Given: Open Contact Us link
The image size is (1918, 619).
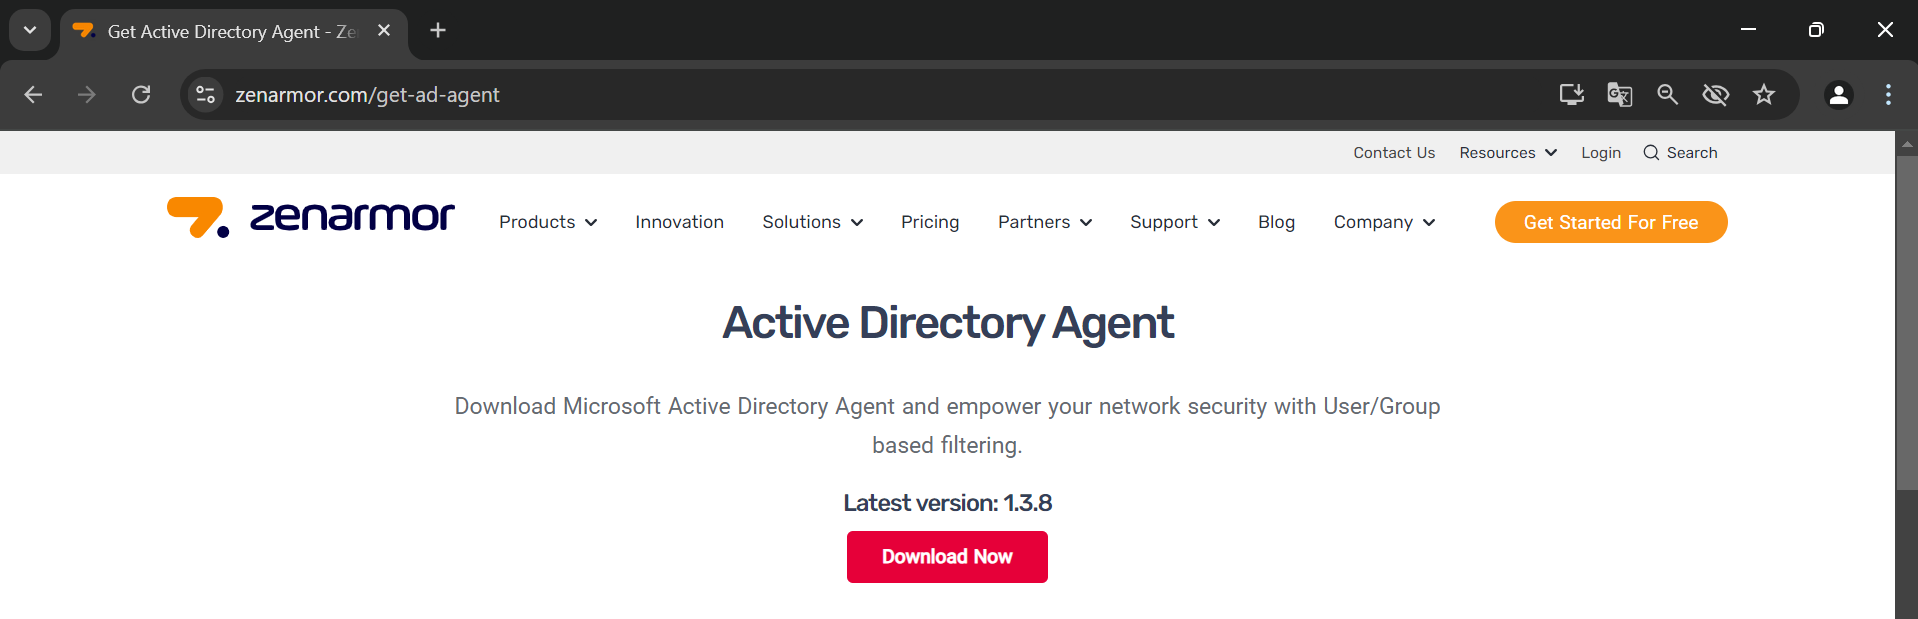Looking at the screenshot, I should click(x=1394, y=153).
